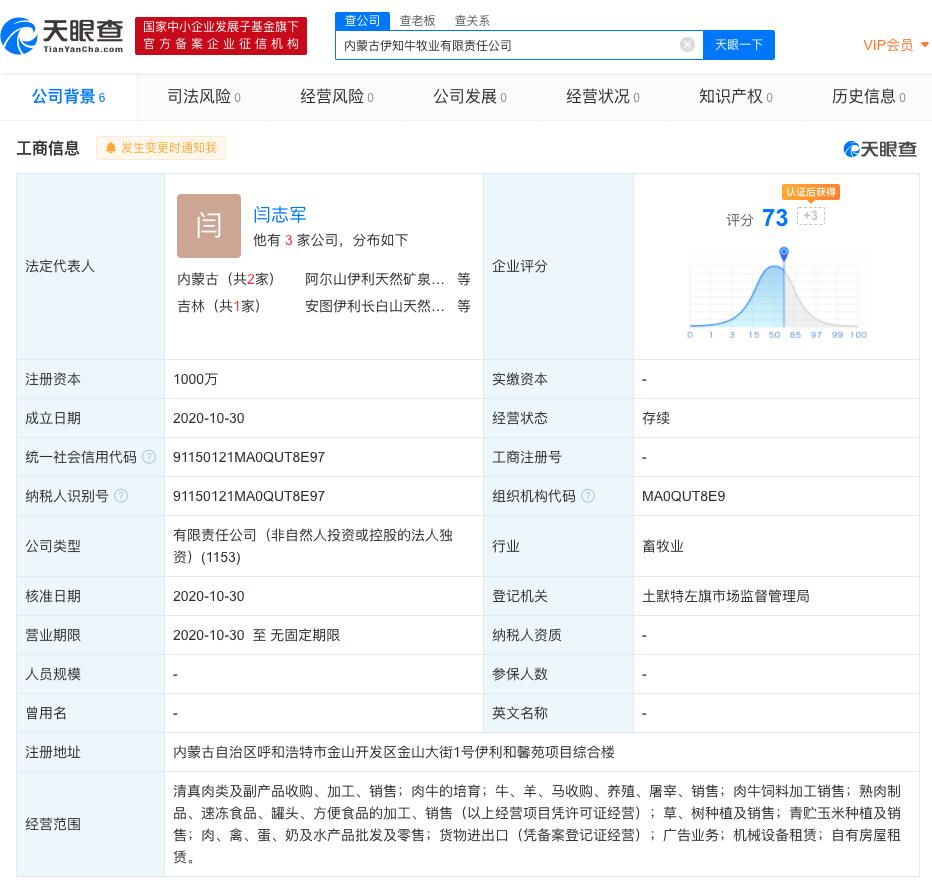Clear the search box with the X icon

point(687,45)
